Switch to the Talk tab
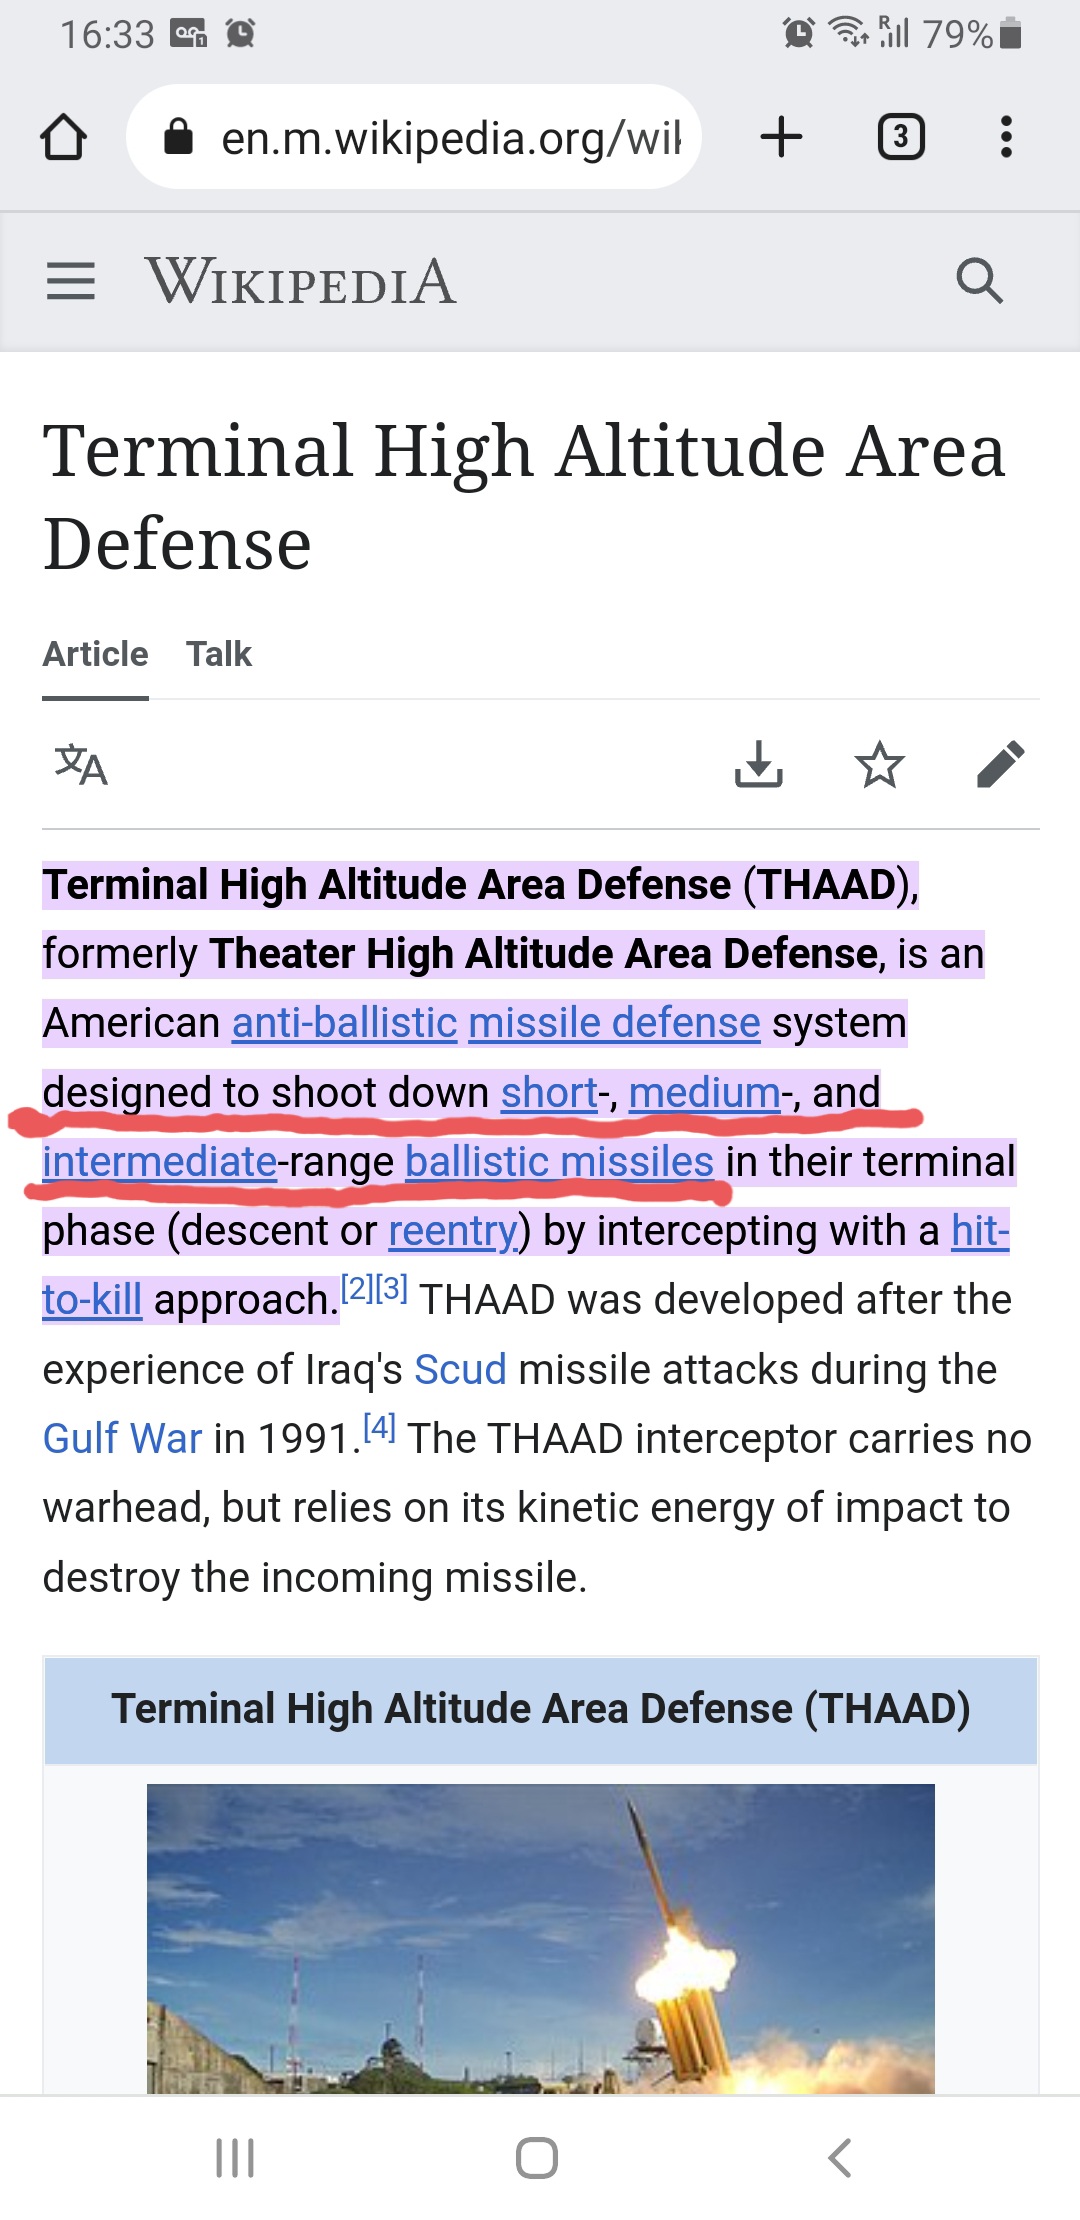The width and height of the screenshot is (1080, 2220). click(219, 654)
